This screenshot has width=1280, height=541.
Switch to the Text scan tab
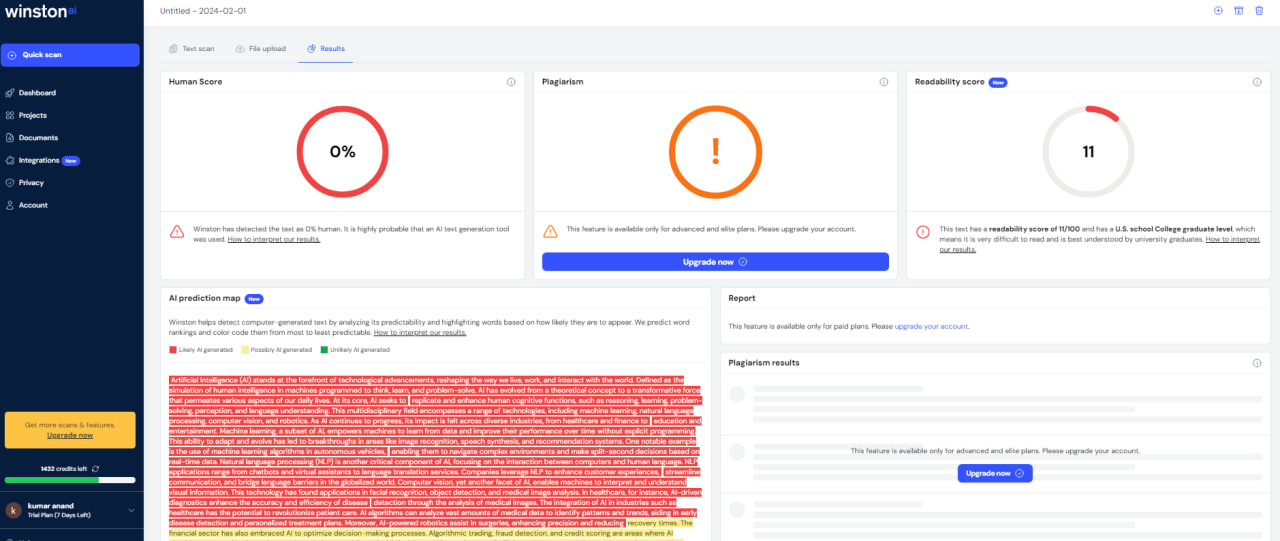click(190, 48)
